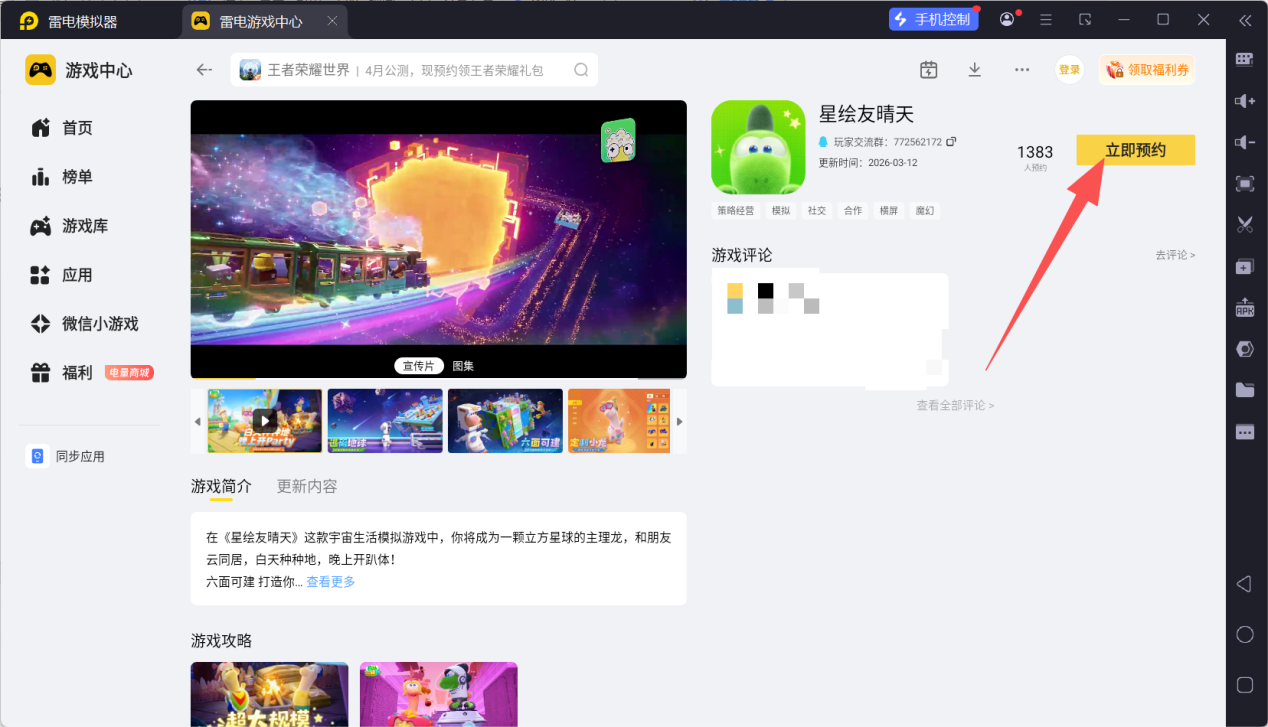Screen dimensions: 1268x727
Task: Select the 横屏 tag
Action: [x=888, y=211]
